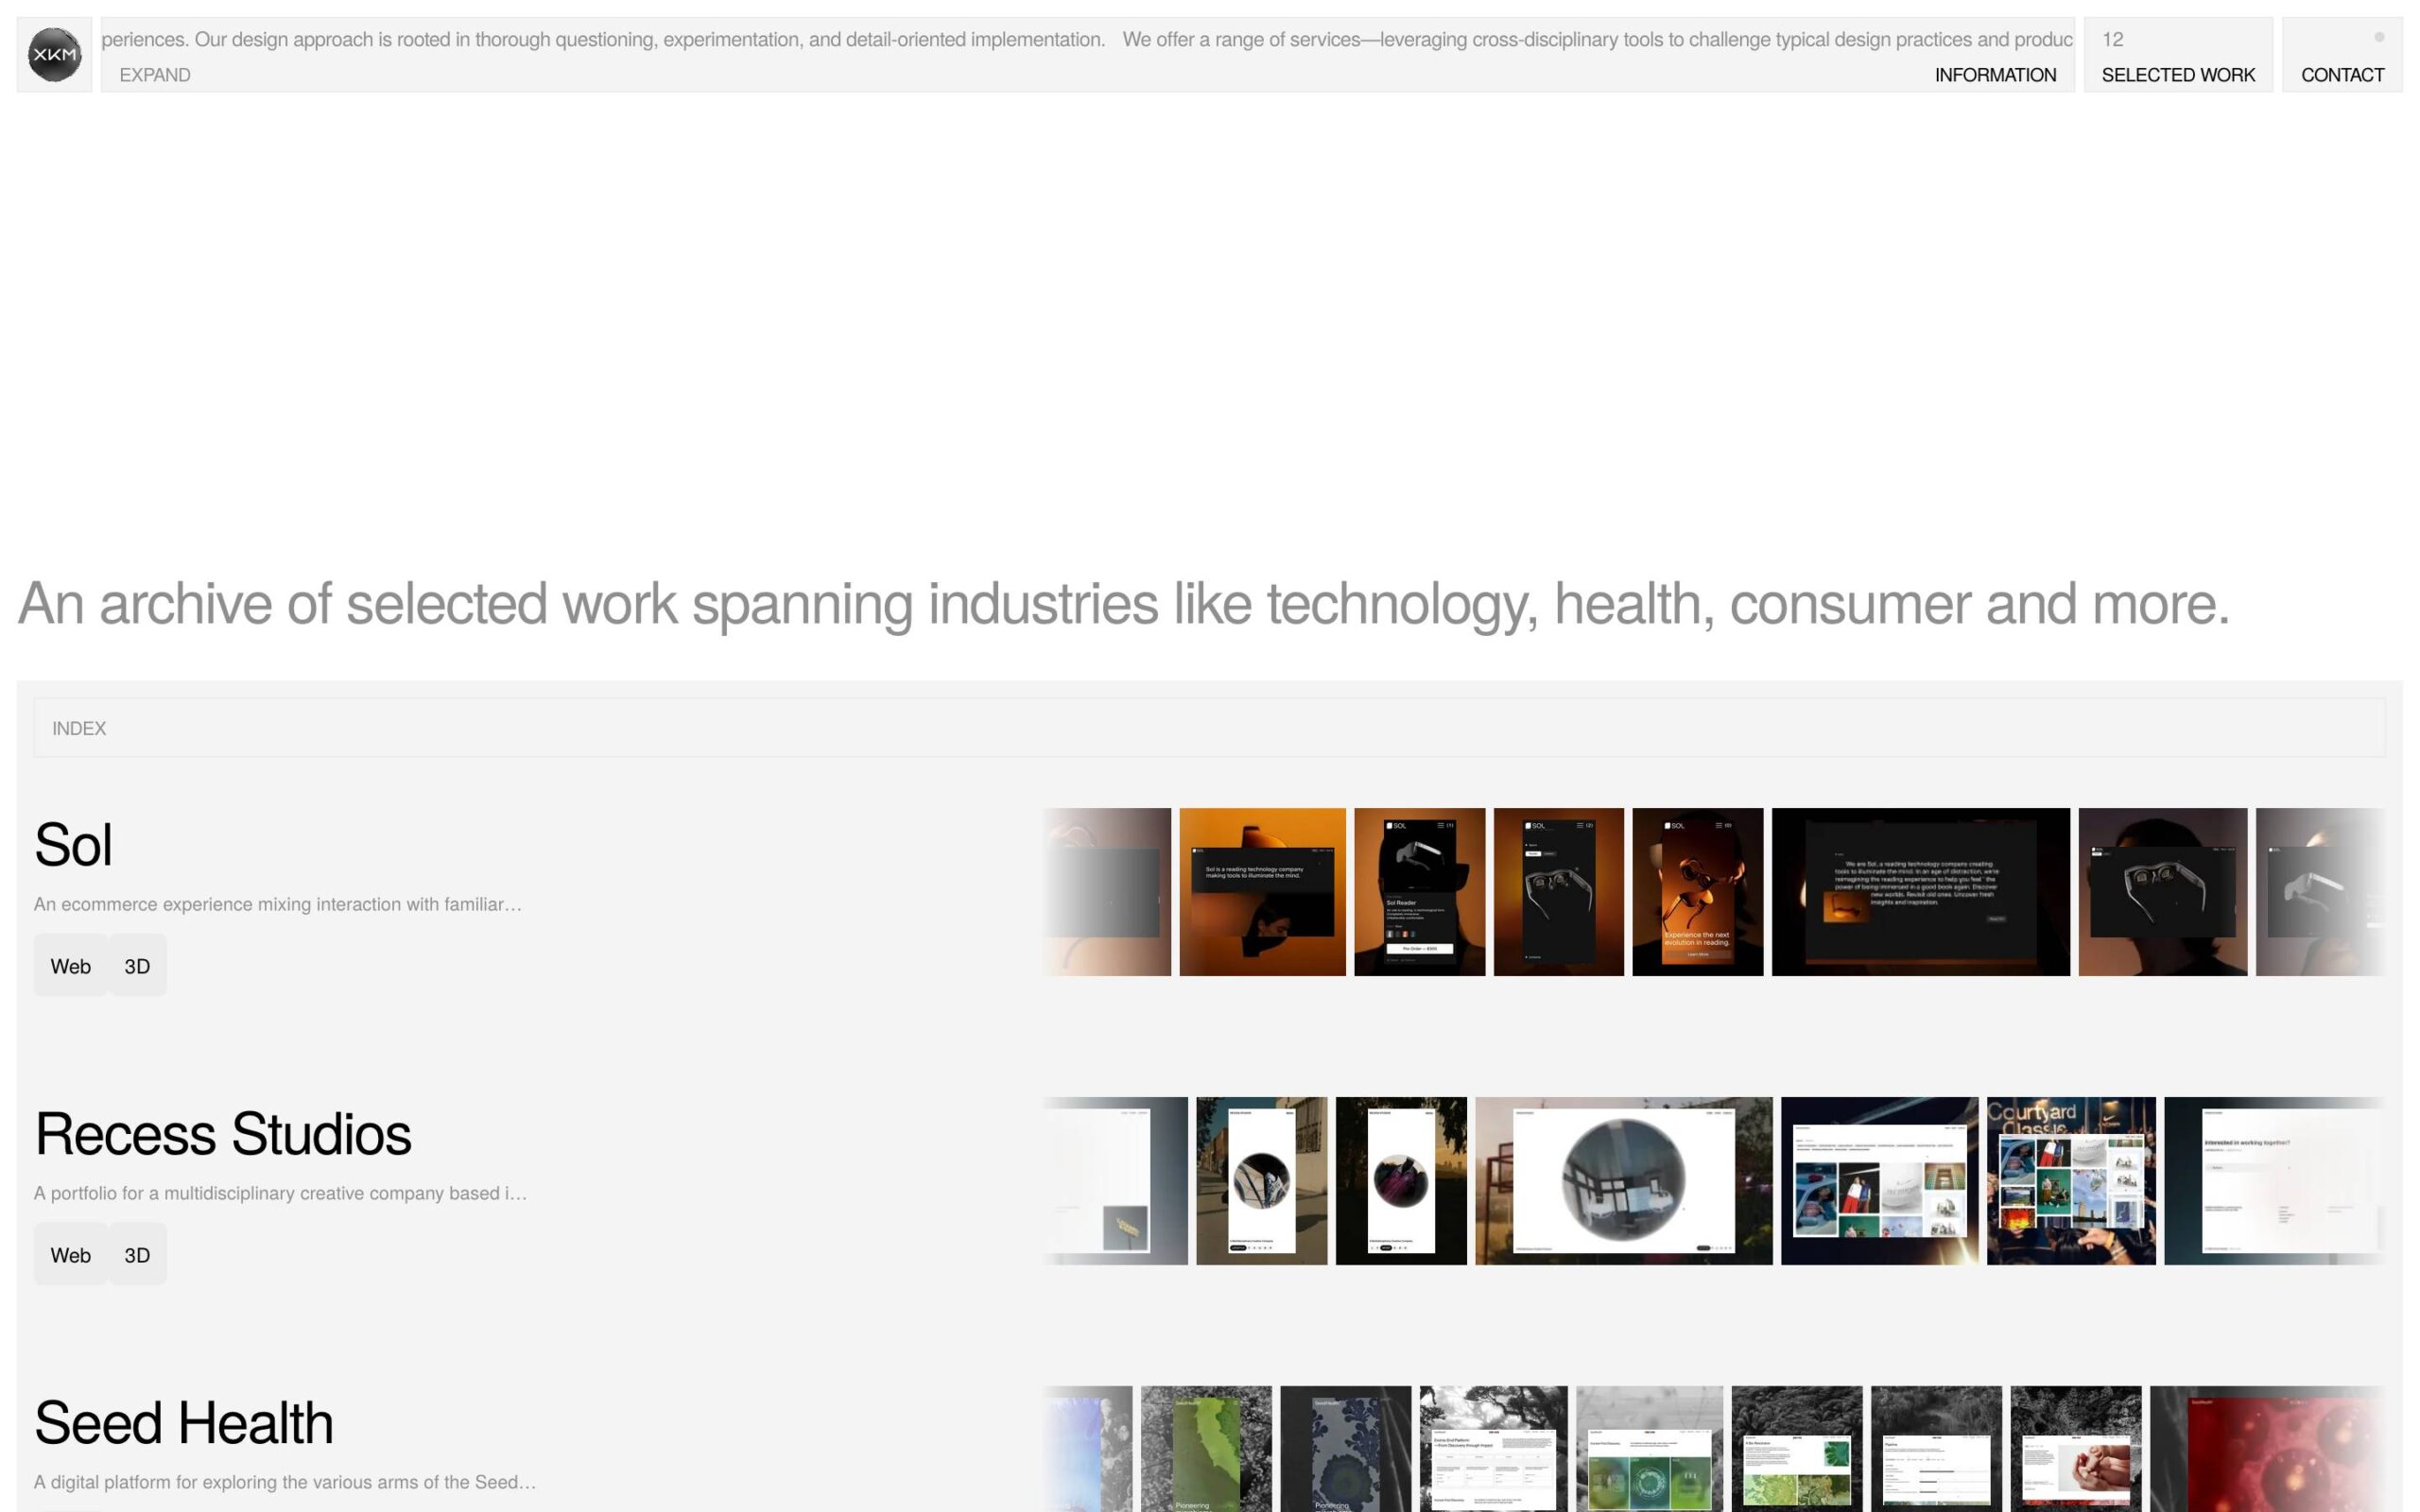
Task: Open Recess Studios glass sphere thumbnail
Action: click(x=1623, y=1180)
